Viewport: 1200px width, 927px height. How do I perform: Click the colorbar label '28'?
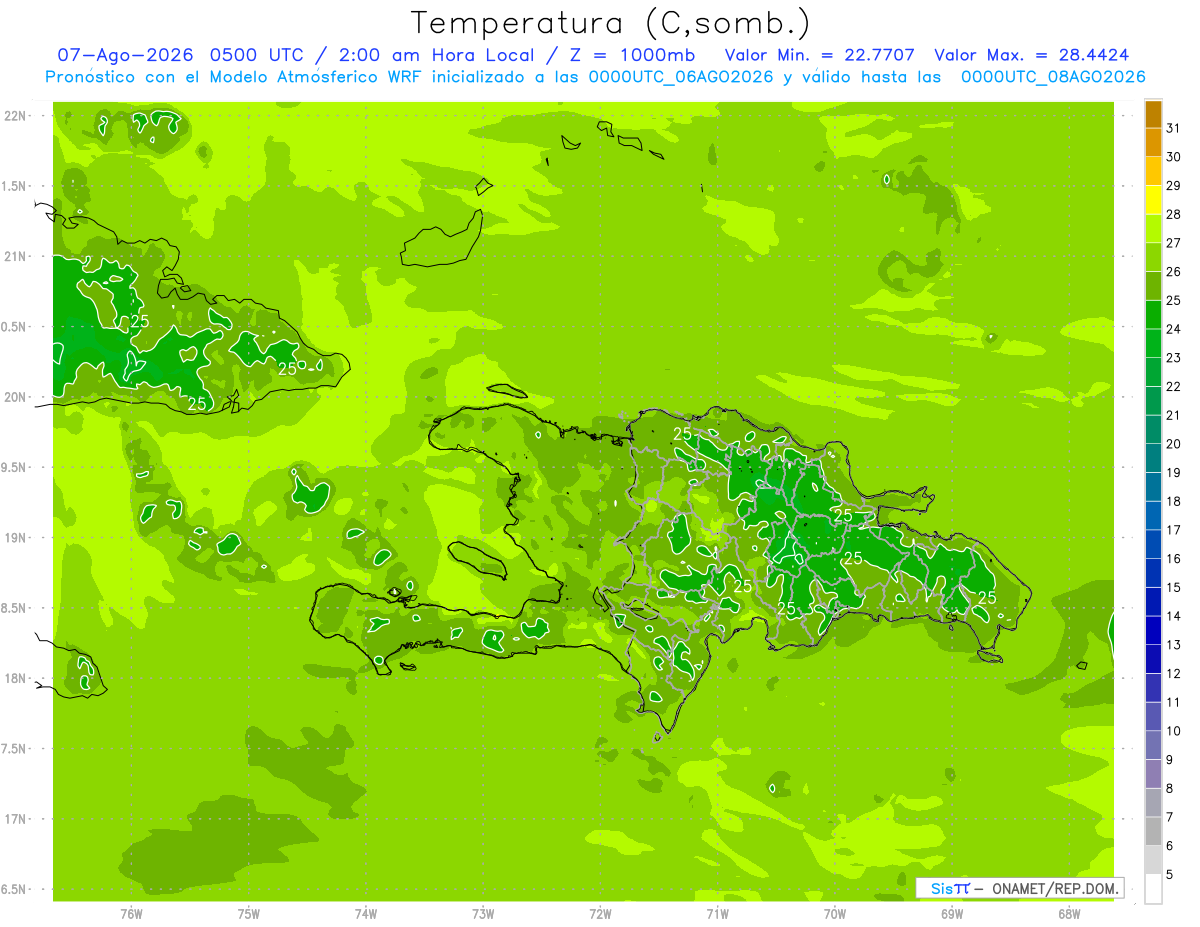pos(1174,214)
